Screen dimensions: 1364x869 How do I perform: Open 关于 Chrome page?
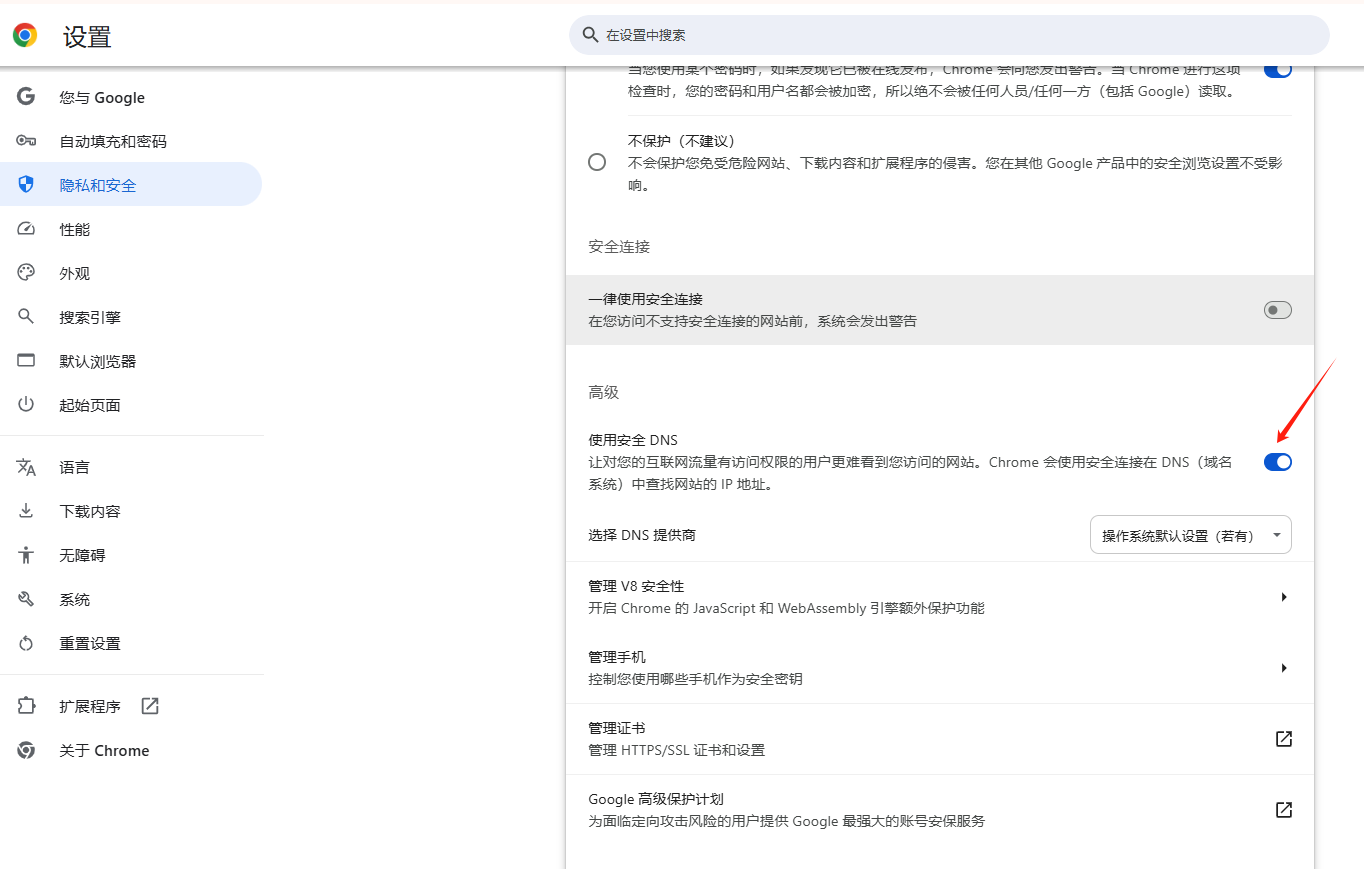[131, 750]
